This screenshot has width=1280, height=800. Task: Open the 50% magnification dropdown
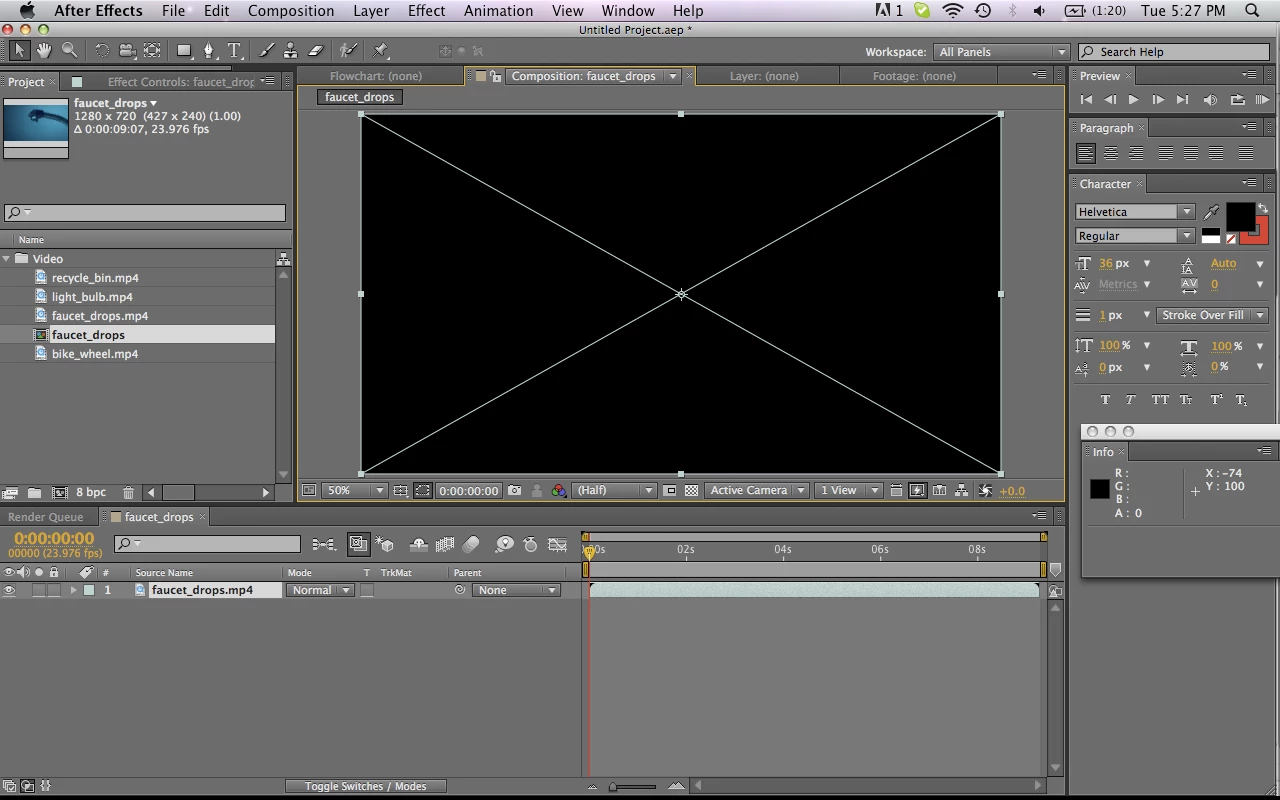pyautogui.click(x=355, y=491)
